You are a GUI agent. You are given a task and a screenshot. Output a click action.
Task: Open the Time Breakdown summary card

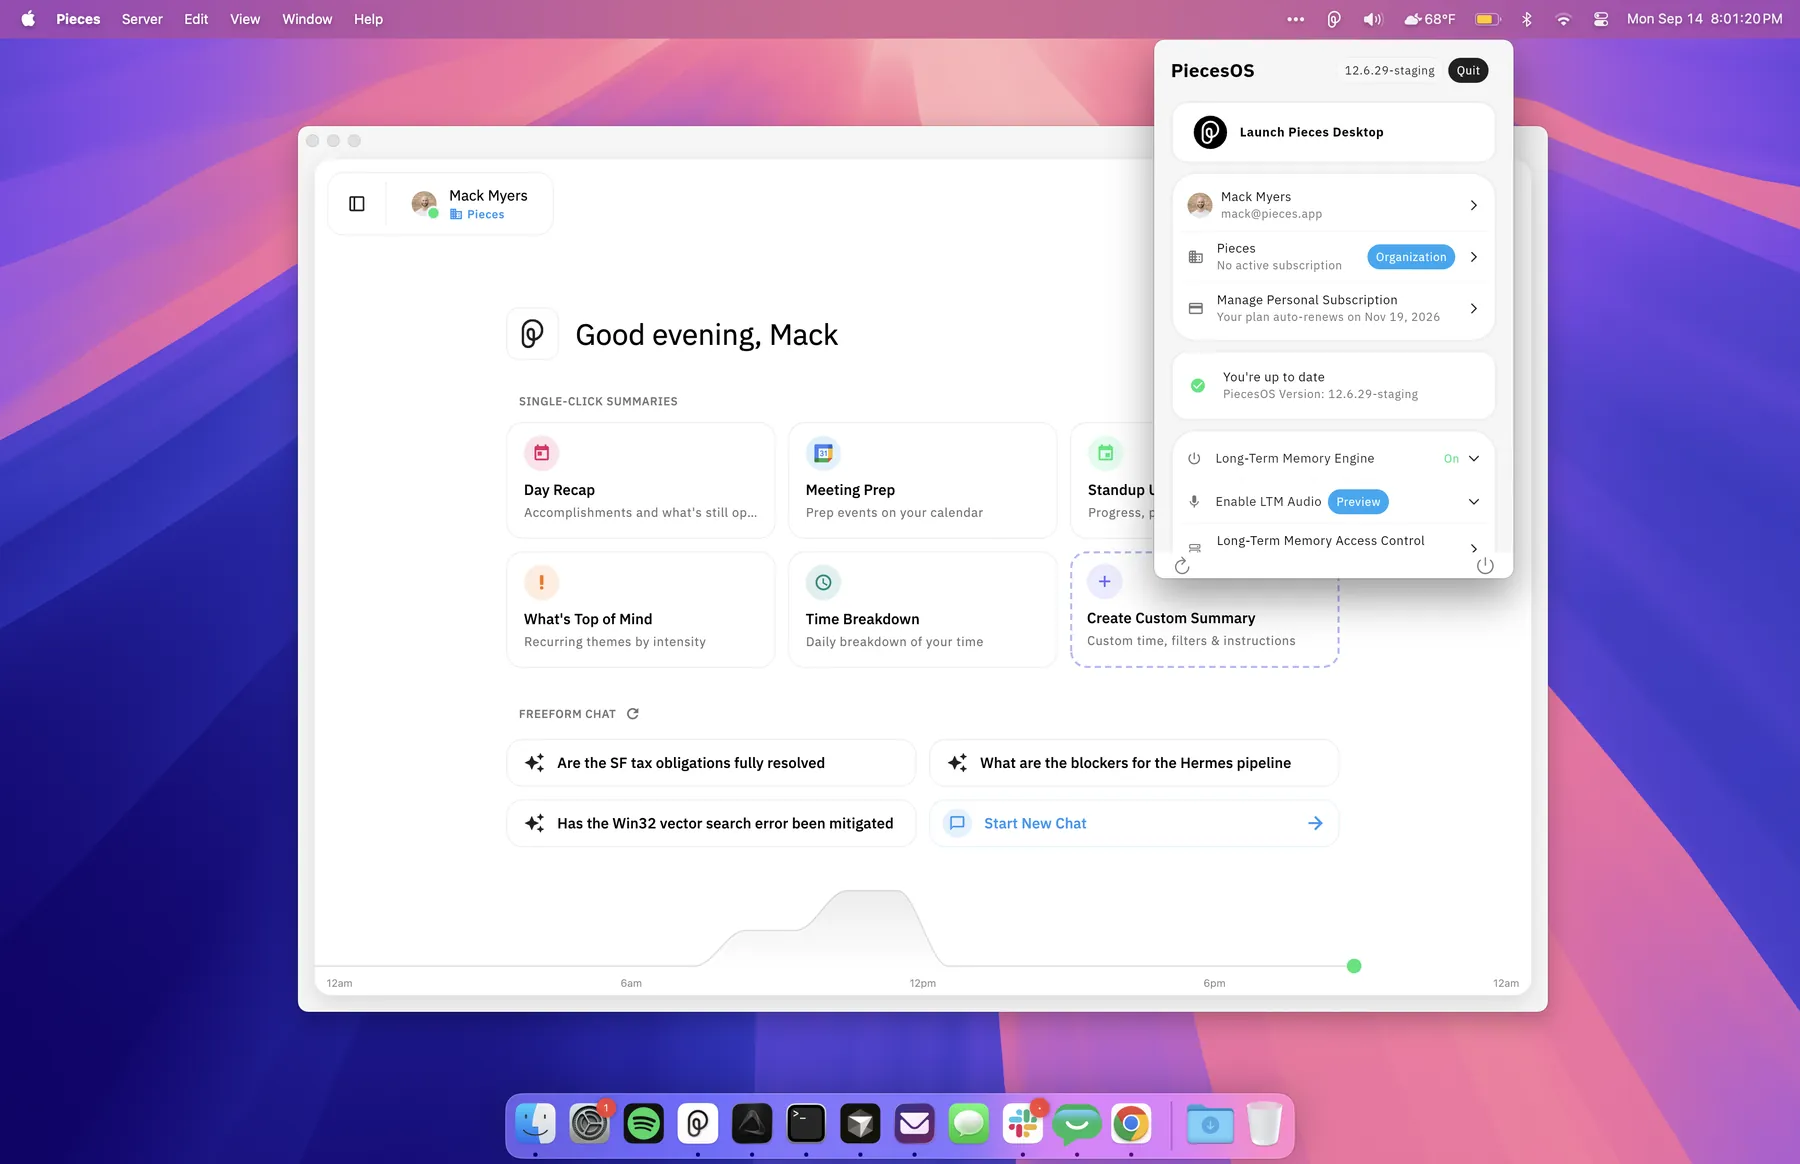click(x=923, y=609)
